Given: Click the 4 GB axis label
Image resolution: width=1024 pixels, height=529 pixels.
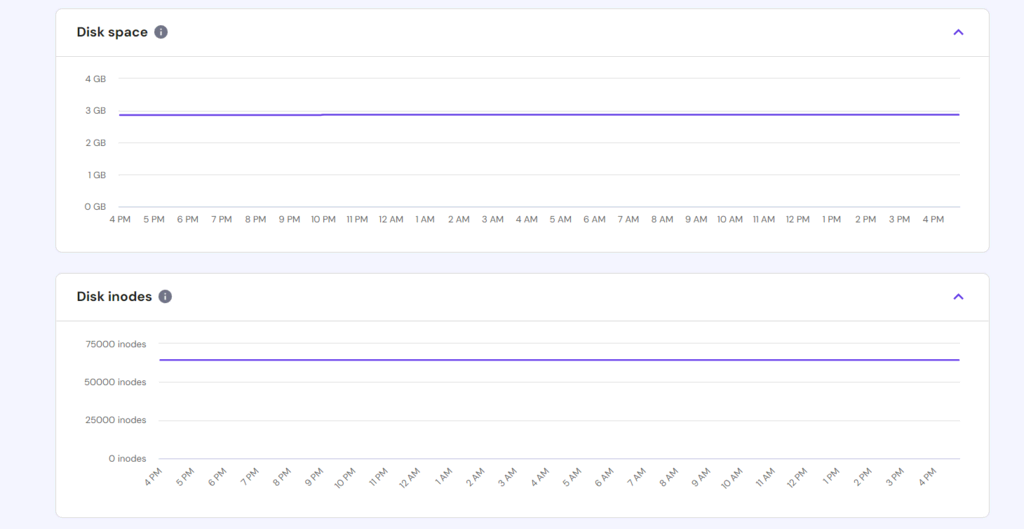Looking at the screenshot, I should (95, 78).
